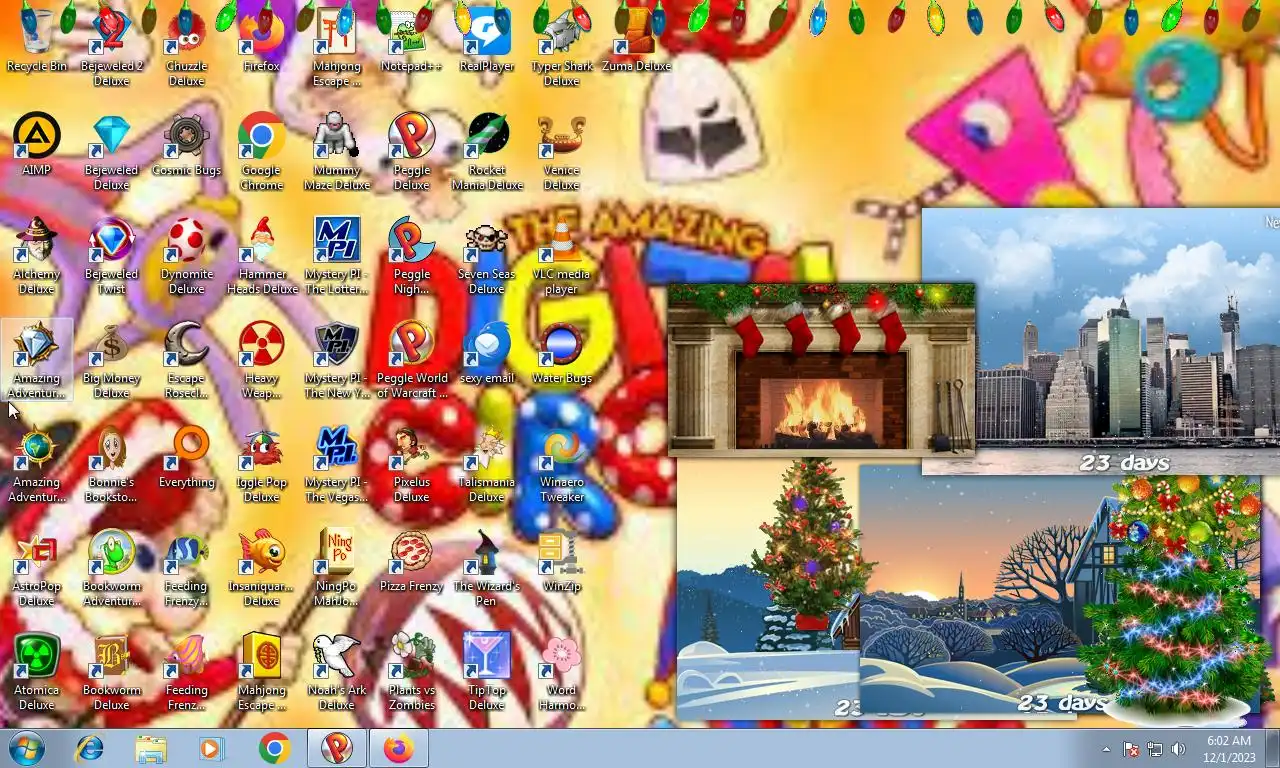
Task: Open the WinZip desktop icon
Action: 561,561
